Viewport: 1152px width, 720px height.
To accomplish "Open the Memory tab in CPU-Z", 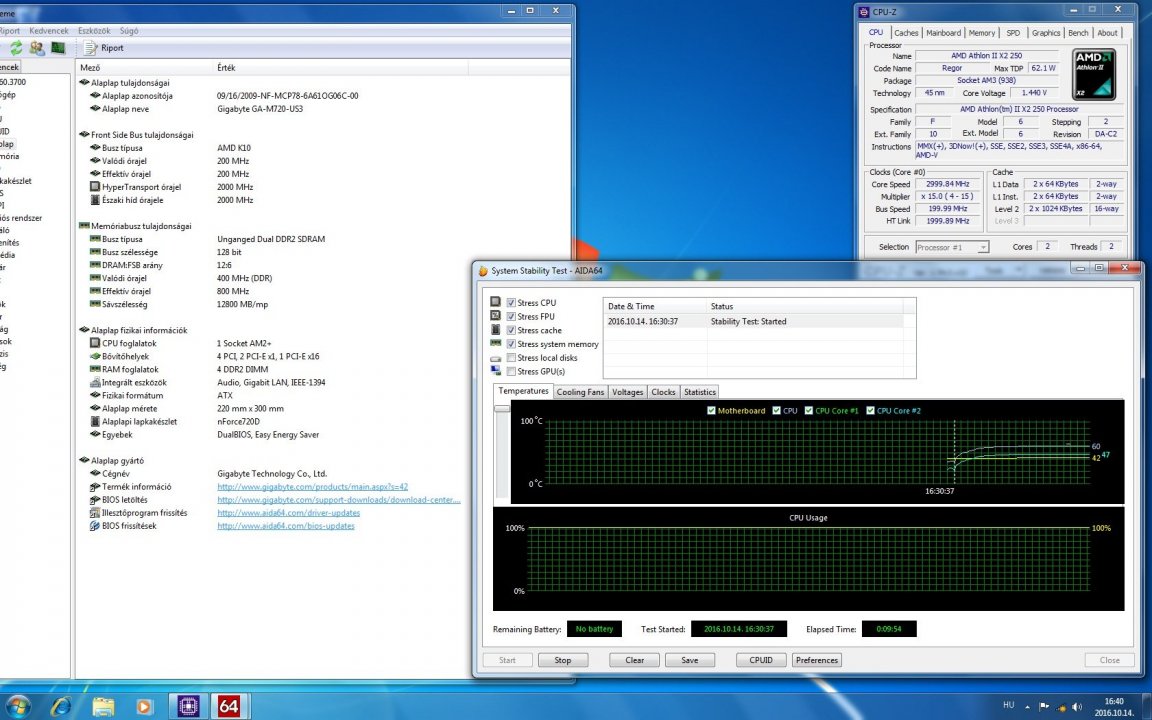I will (982, 33).
